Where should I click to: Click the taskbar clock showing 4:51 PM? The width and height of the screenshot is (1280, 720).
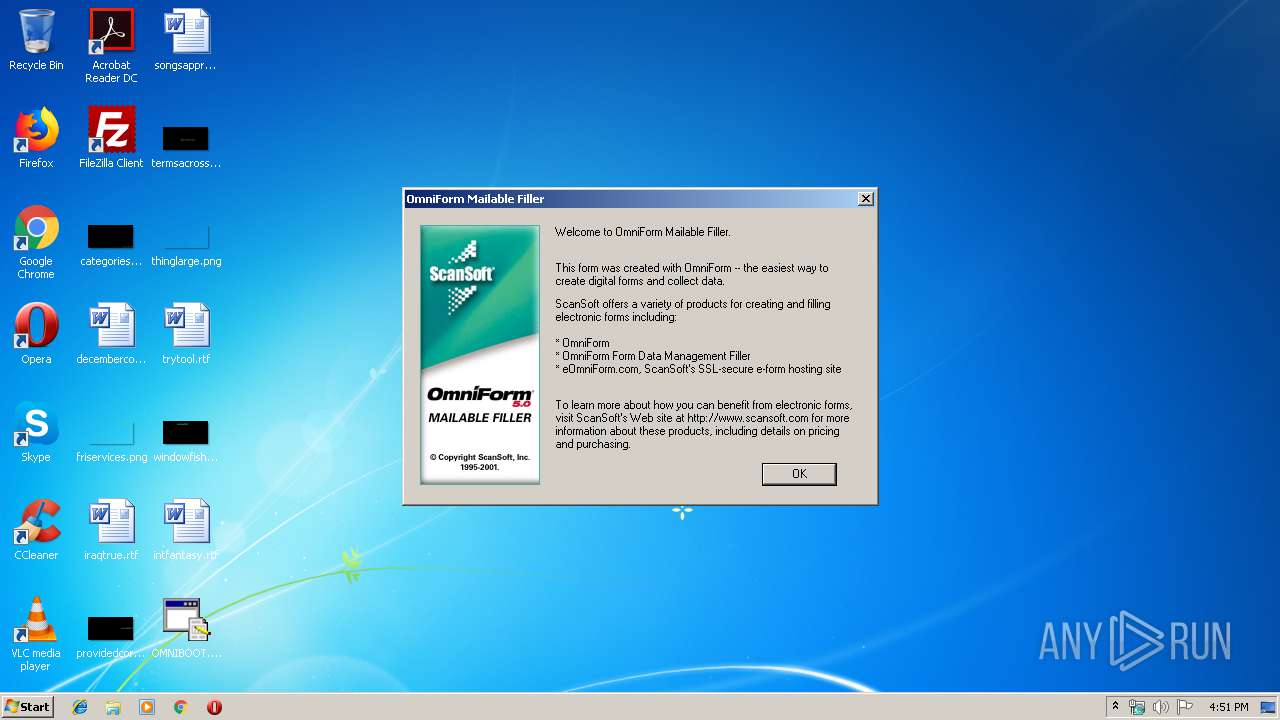coord(1228,707)
